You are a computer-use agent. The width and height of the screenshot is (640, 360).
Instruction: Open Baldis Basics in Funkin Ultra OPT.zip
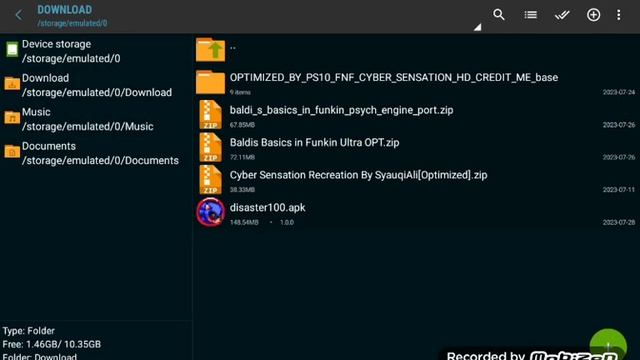pyautogui.click(x=314, y=142)
